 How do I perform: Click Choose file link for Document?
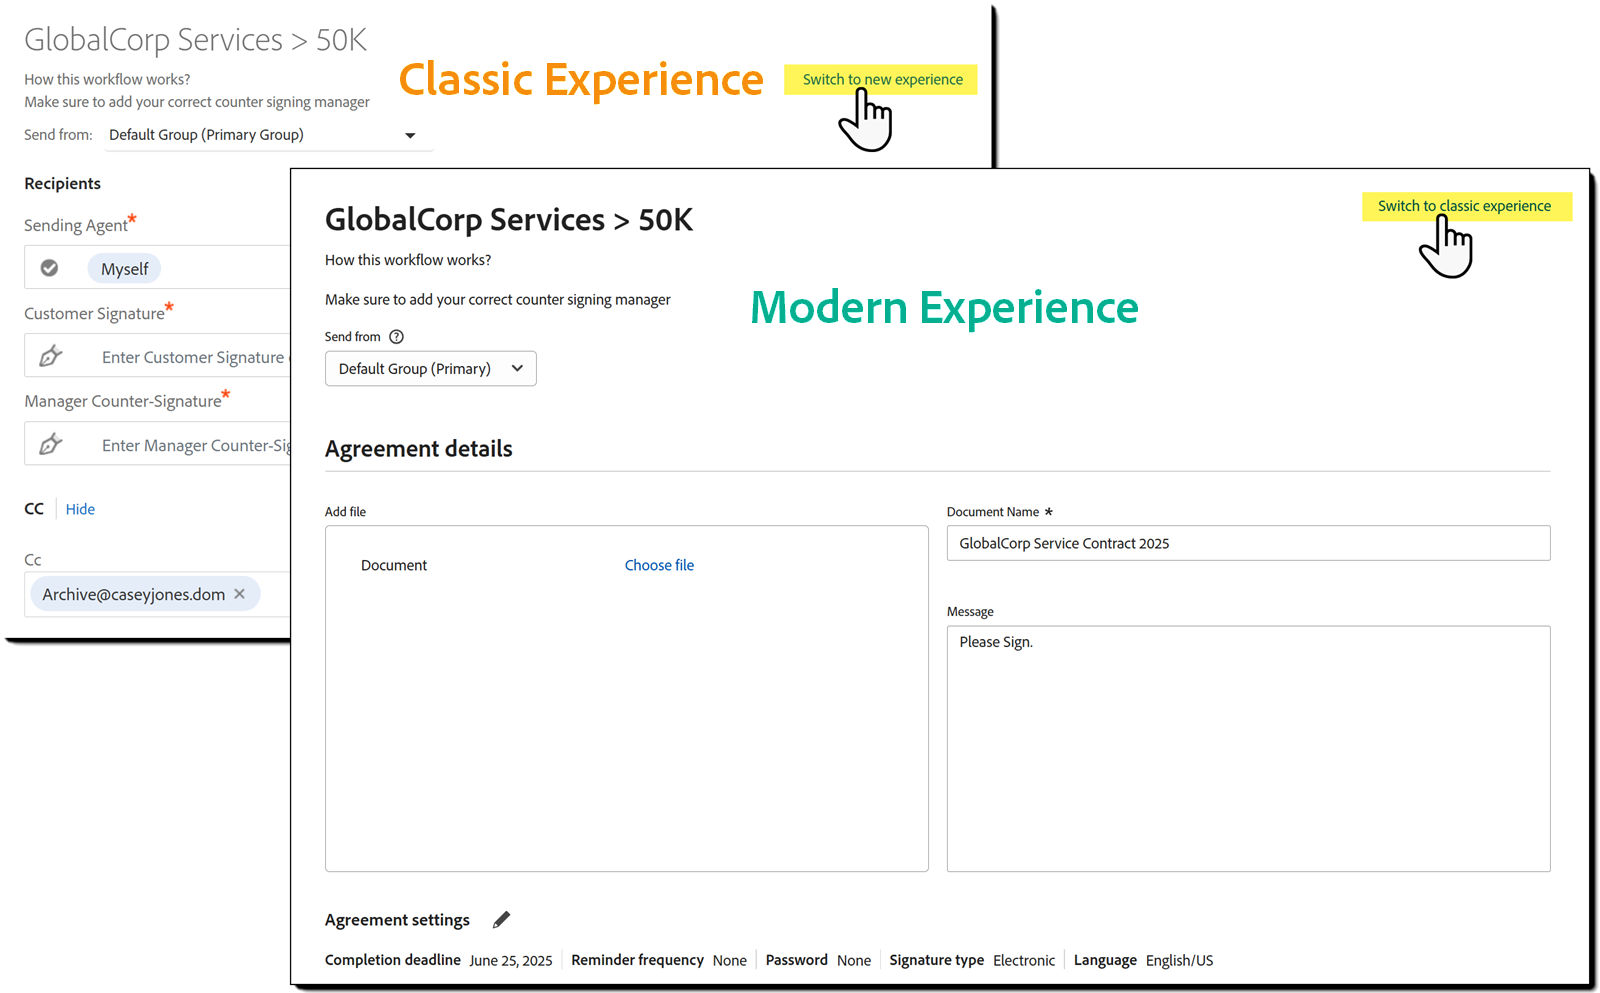[x=659, y=565]
